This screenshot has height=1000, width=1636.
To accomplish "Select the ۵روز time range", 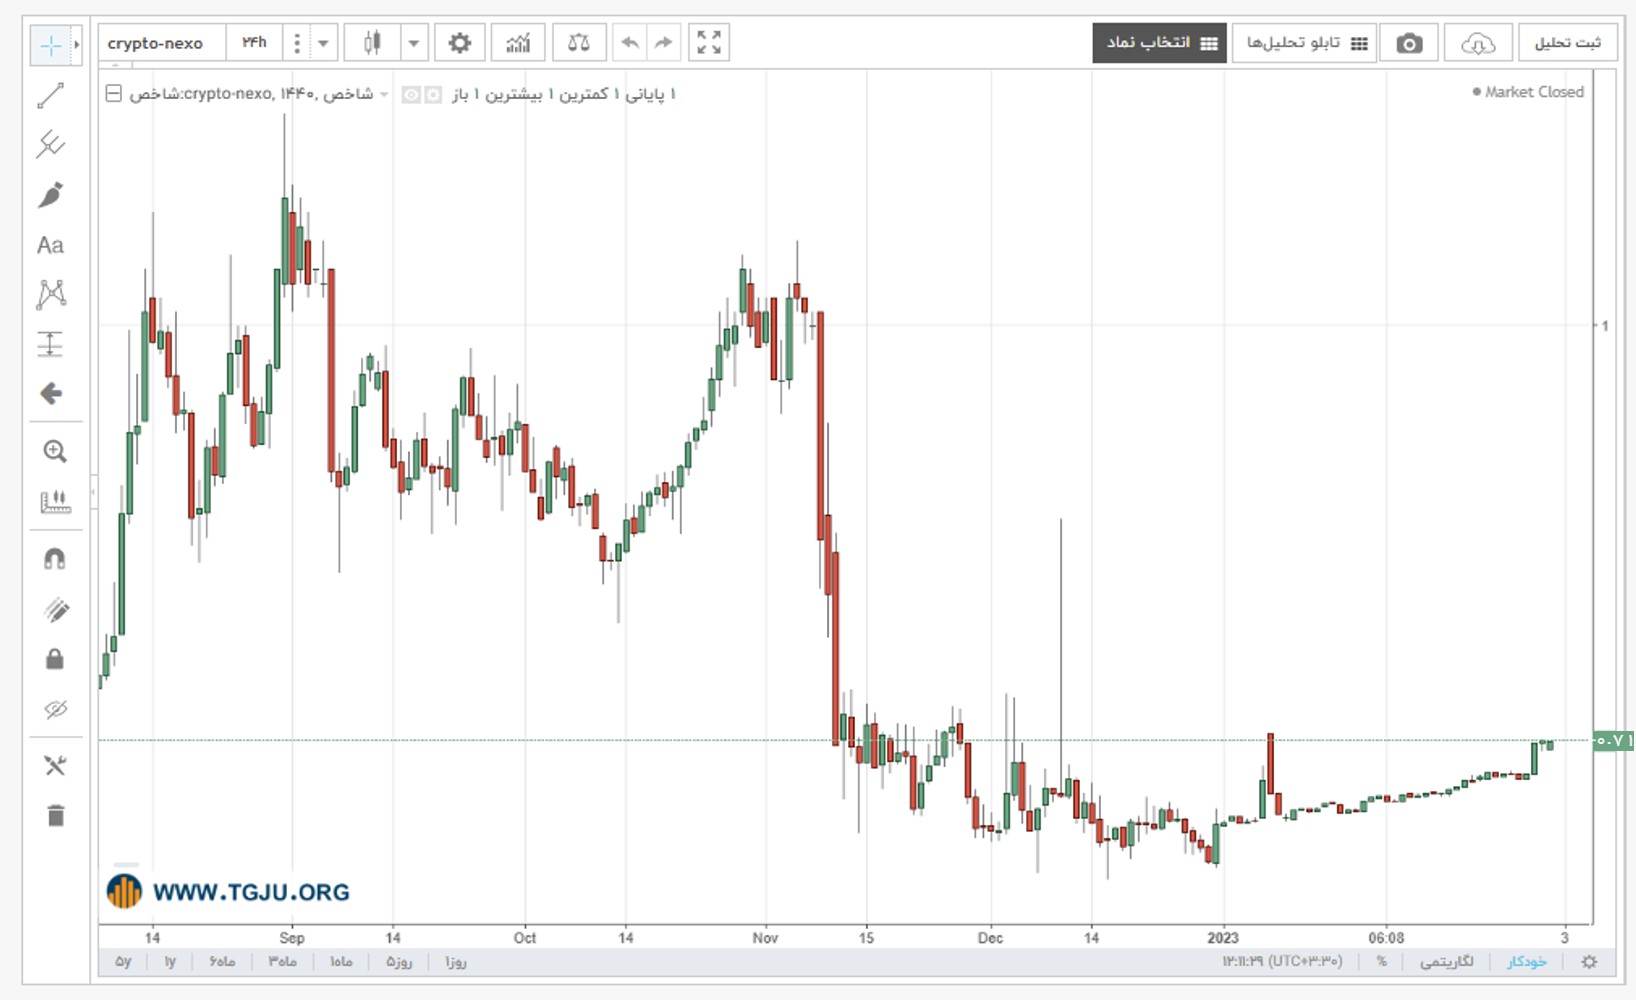I will [x=399, y=962].
